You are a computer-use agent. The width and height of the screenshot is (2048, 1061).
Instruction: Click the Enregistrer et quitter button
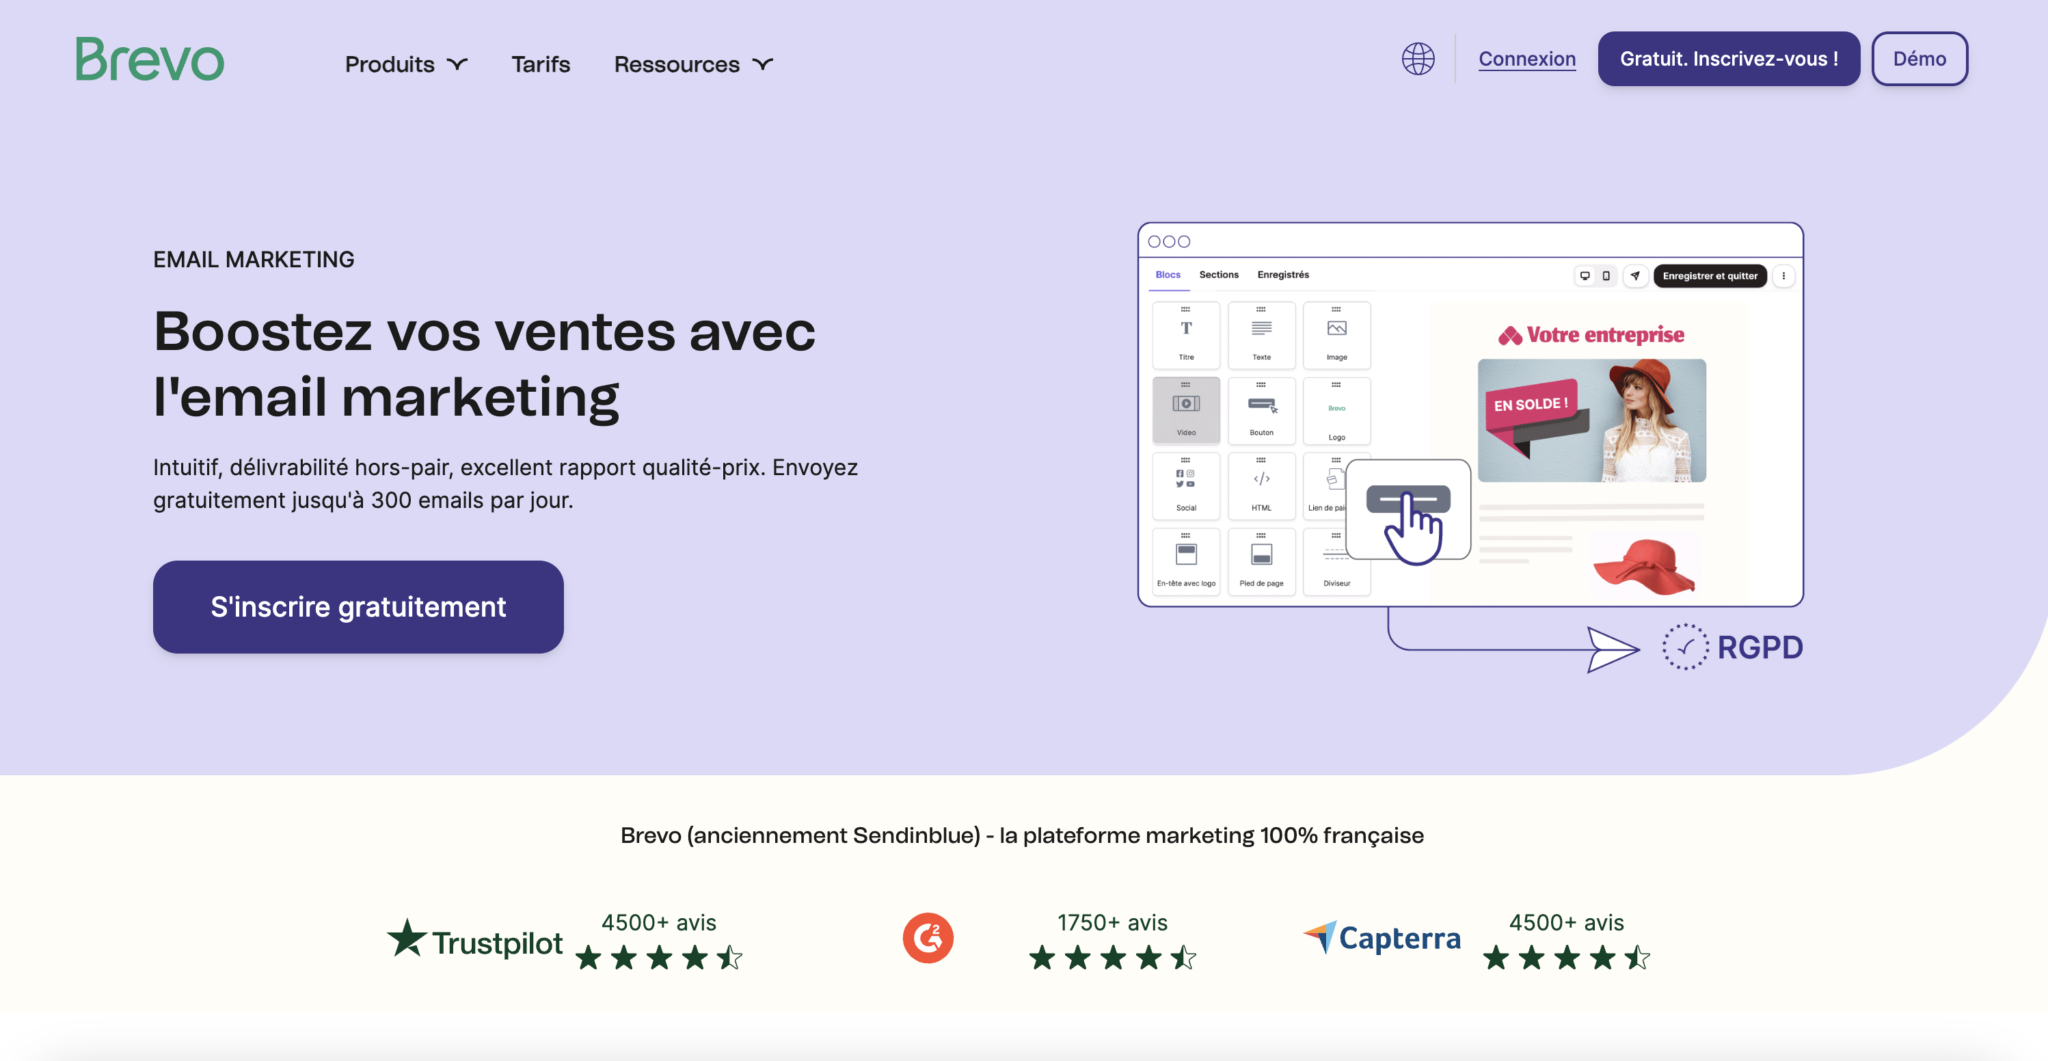point(1709,276)
